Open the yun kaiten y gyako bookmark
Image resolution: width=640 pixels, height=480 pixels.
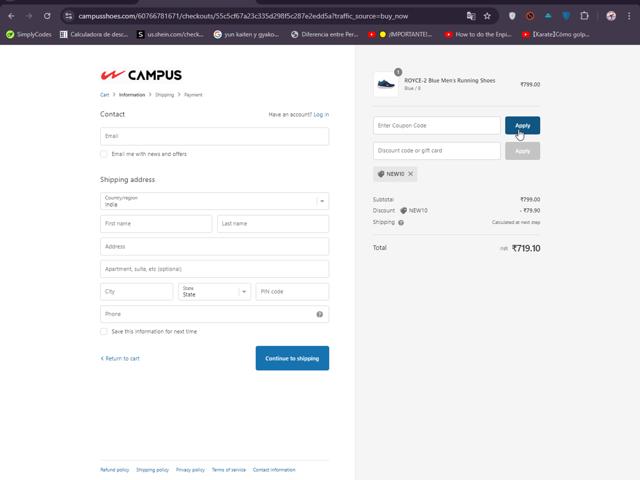click(247, 34)
